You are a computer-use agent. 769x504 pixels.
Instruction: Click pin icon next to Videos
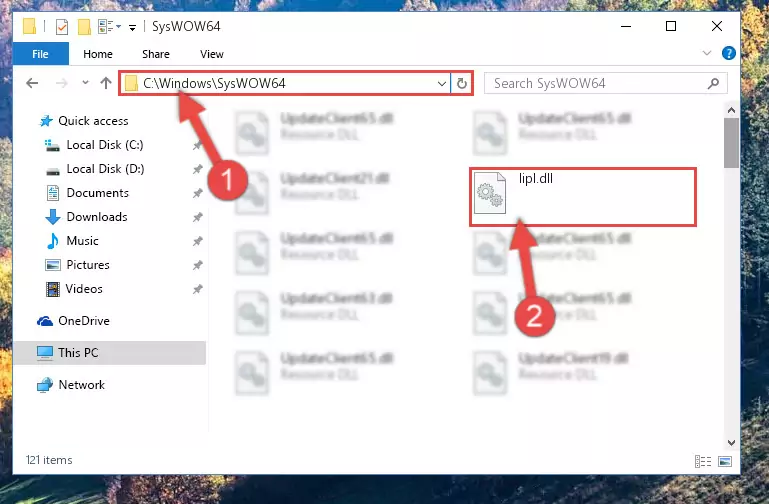pos(197,289)
